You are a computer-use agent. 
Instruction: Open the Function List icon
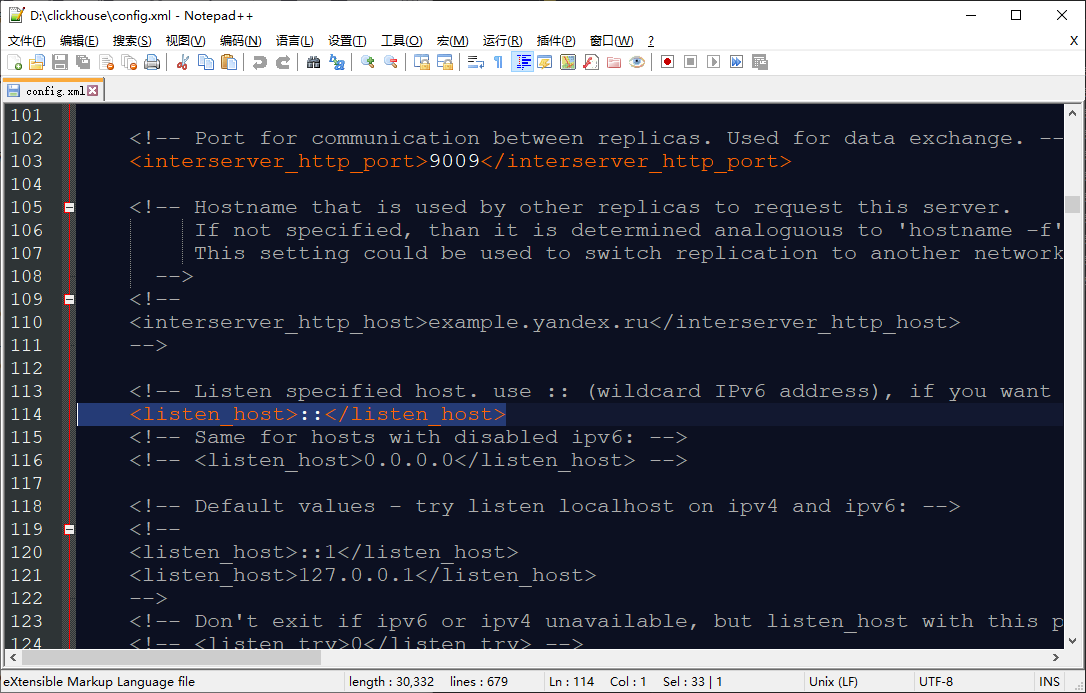[x=591, y=62]
